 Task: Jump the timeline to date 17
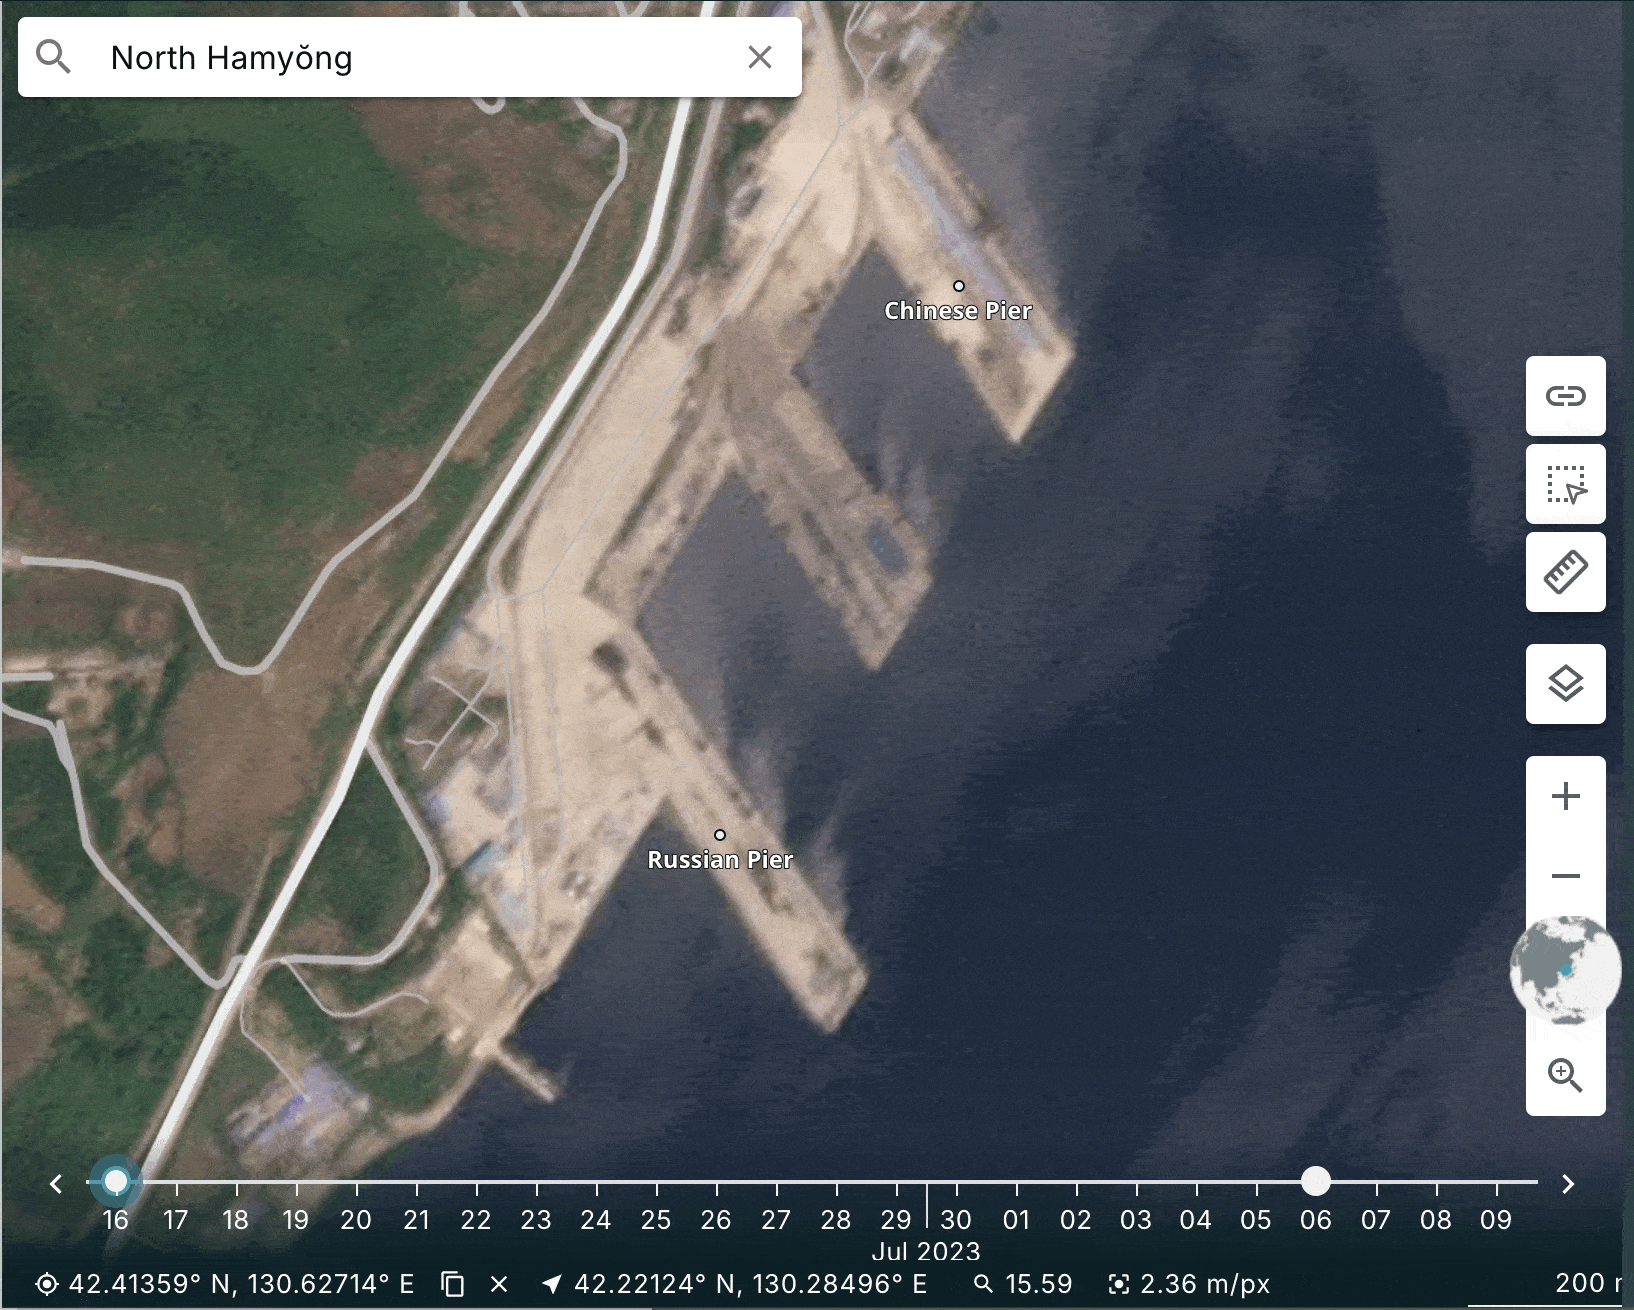(x=176, y=1219)
